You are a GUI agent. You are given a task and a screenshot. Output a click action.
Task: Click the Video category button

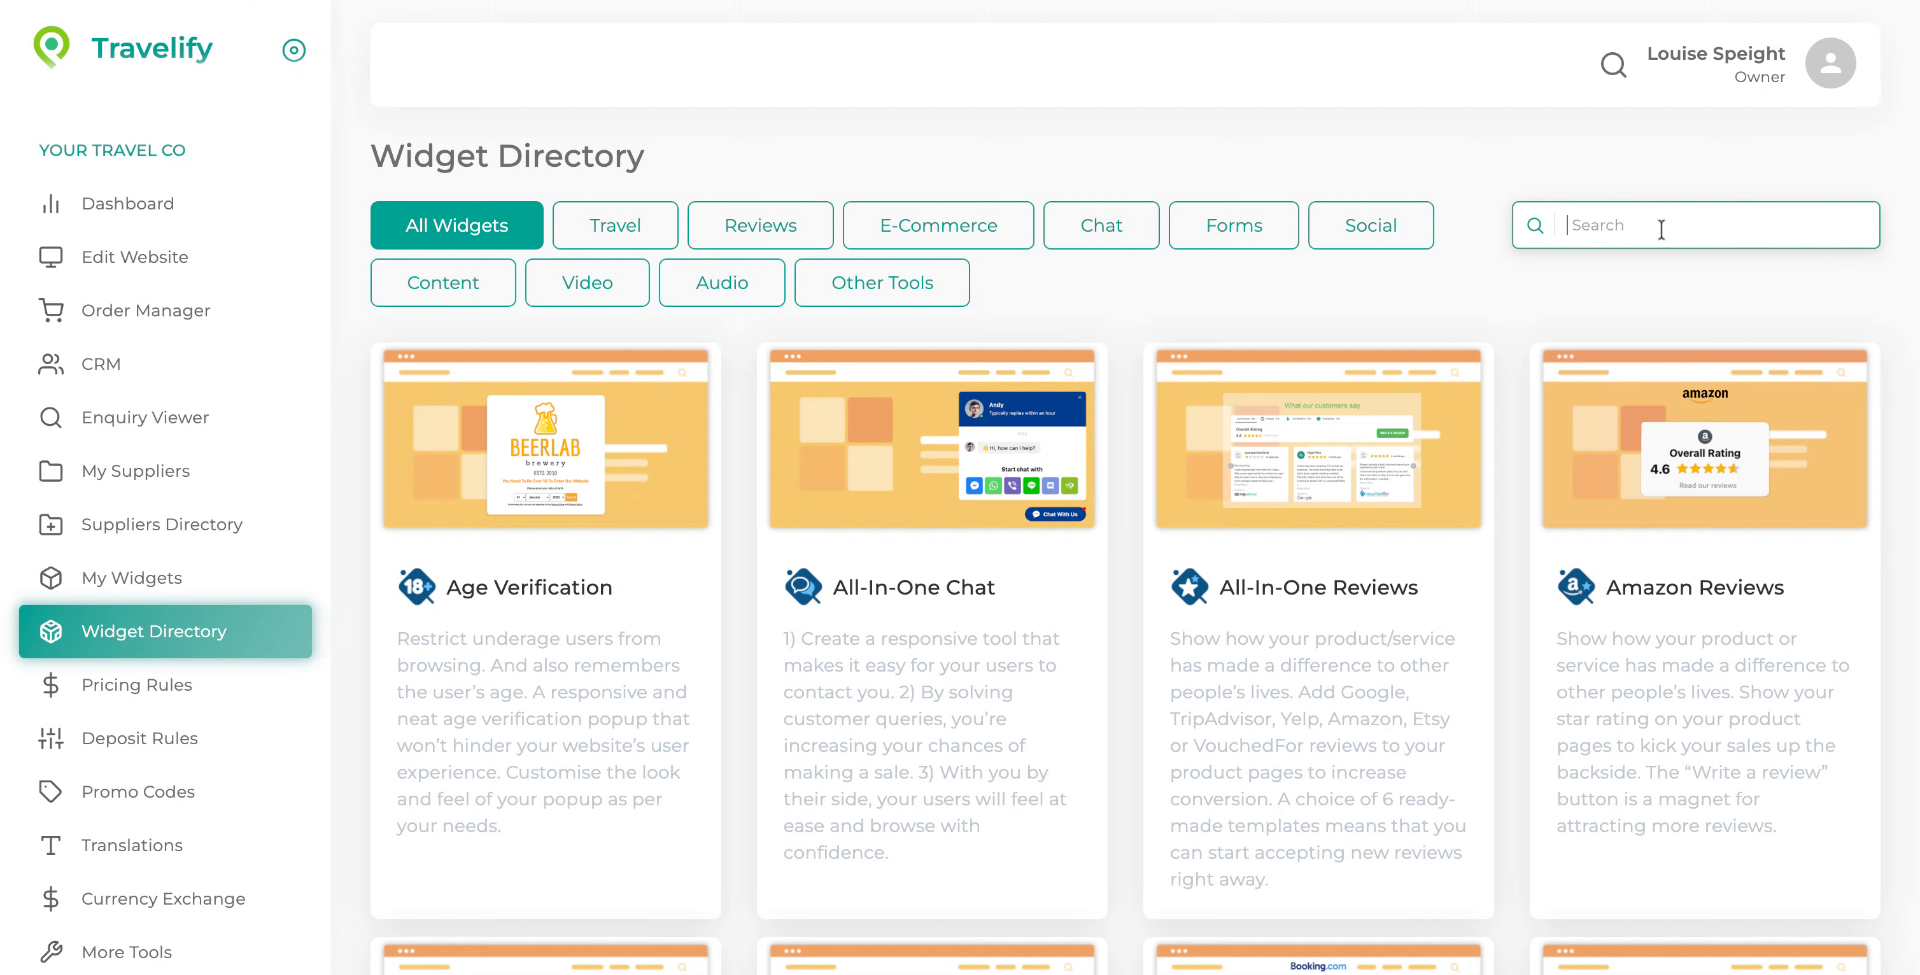click(587, 283)
